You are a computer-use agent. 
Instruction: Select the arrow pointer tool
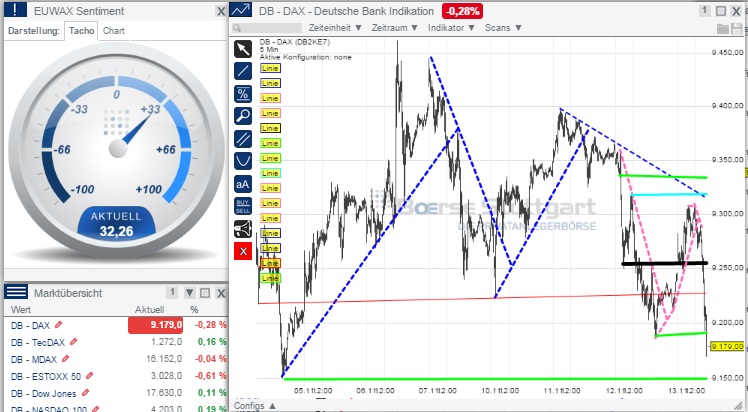[x=243, y=49]
